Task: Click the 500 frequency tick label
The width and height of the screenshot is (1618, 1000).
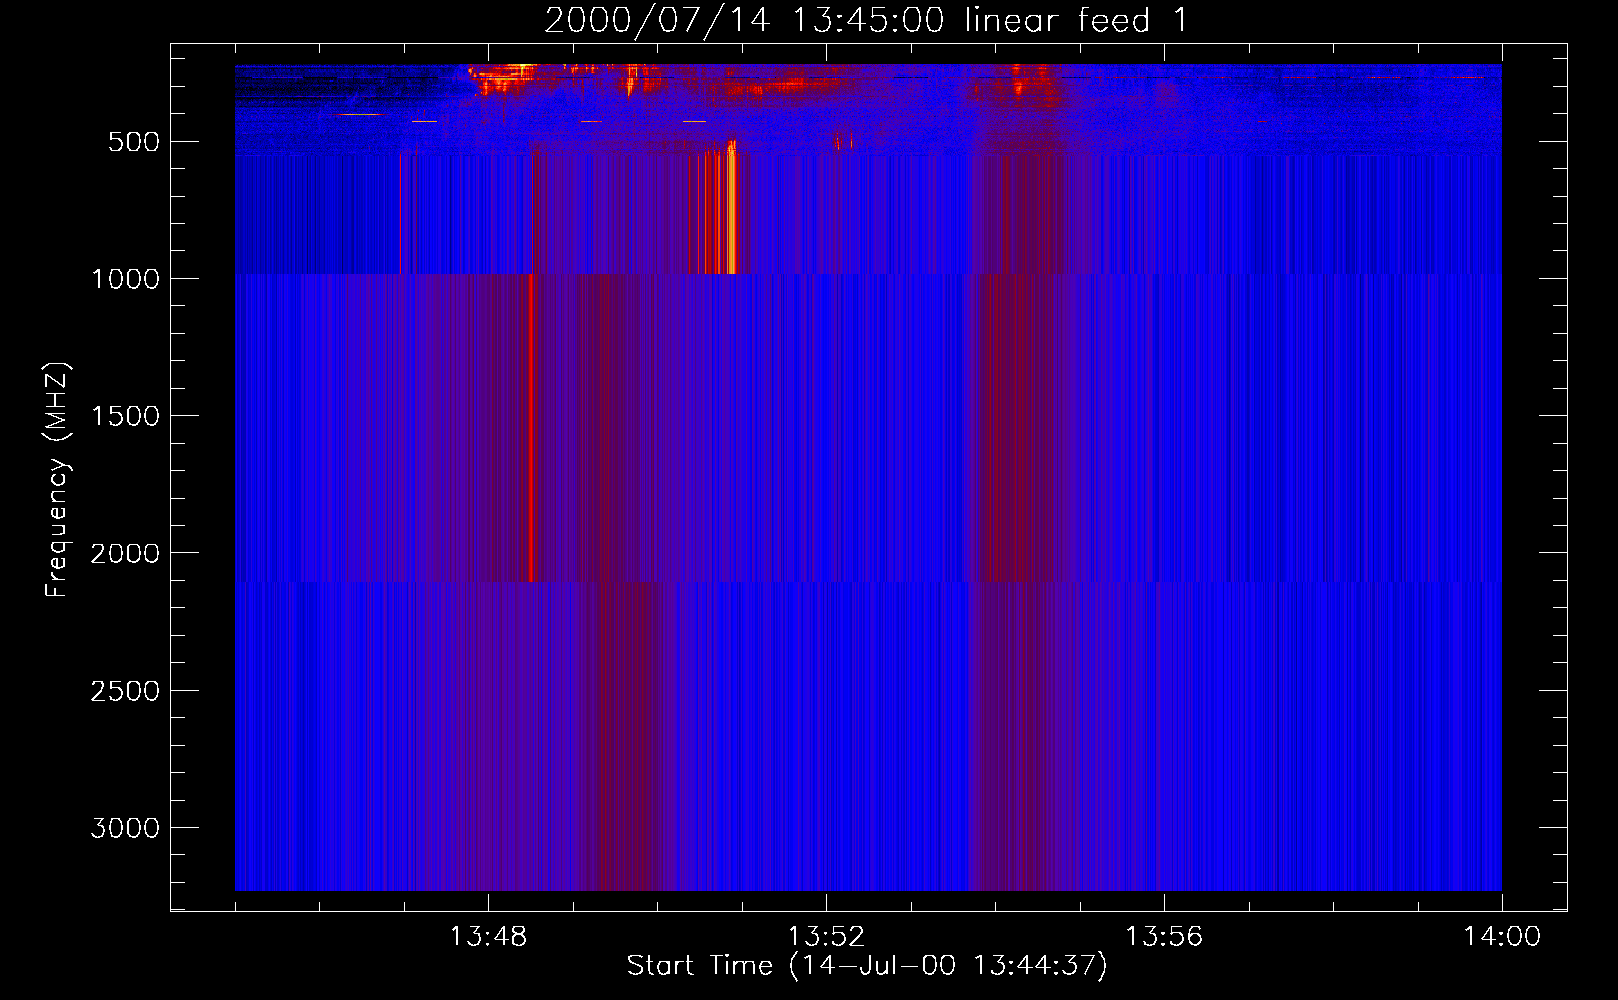Action: pyautogui.click(x=134, y=142)
